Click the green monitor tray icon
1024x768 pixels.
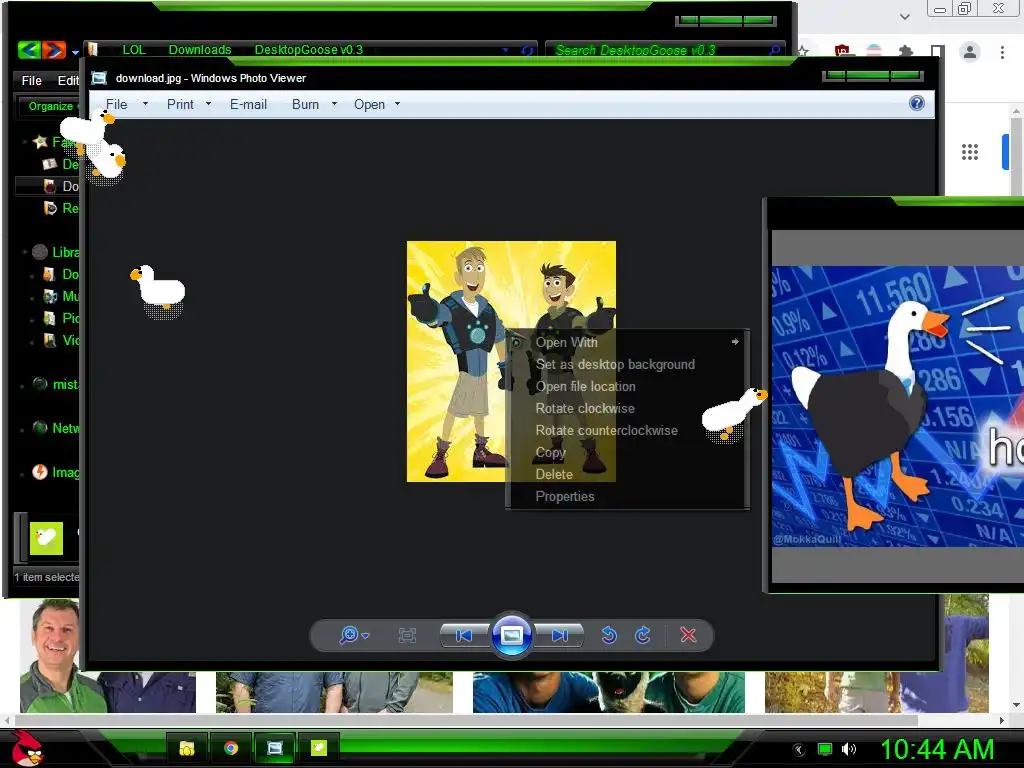tap(825, 749)
